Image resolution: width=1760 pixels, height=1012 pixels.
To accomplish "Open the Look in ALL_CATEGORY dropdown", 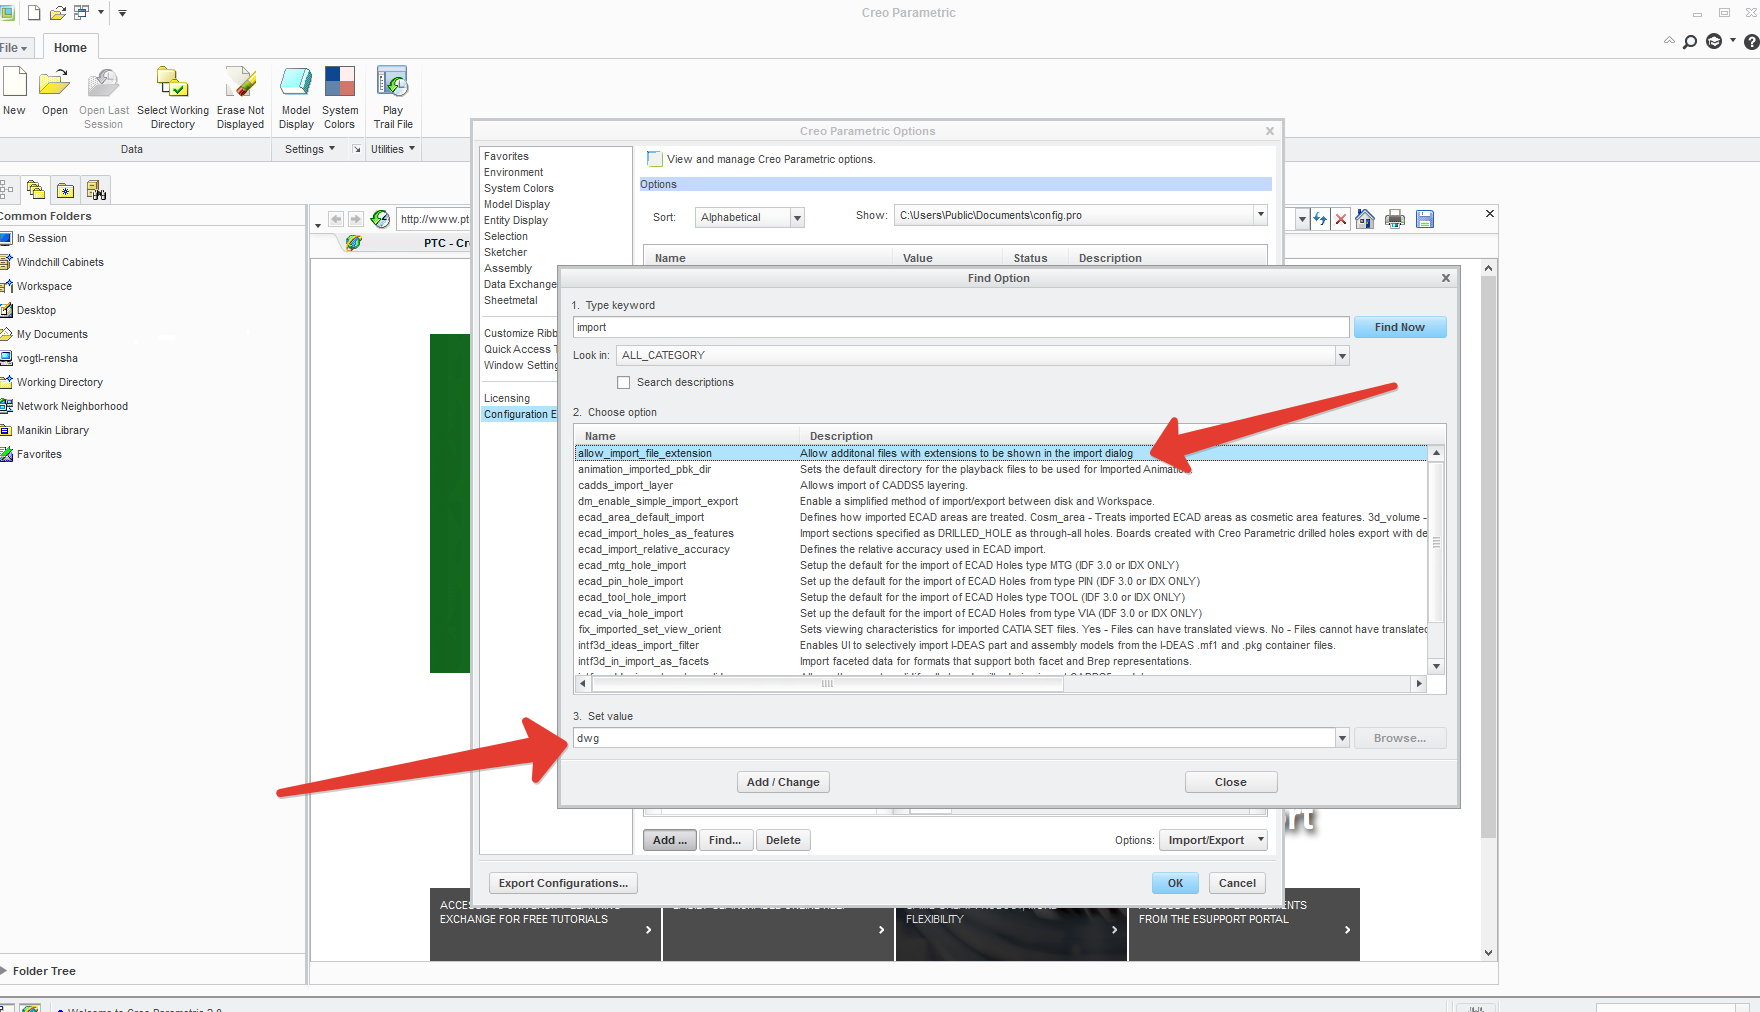I will coord(1342,355).
